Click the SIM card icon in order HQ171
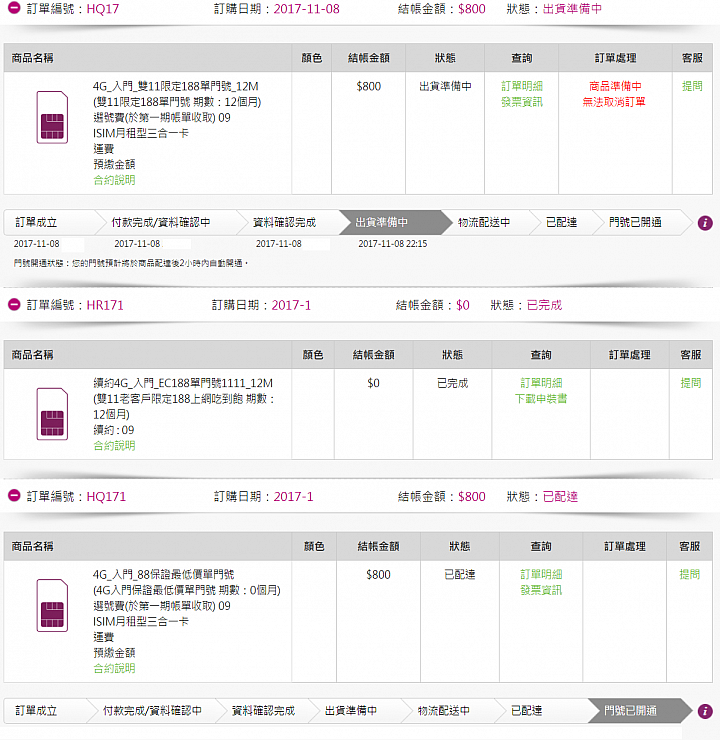720x740 pixels. pyautogui.click(x=52, y=605)
